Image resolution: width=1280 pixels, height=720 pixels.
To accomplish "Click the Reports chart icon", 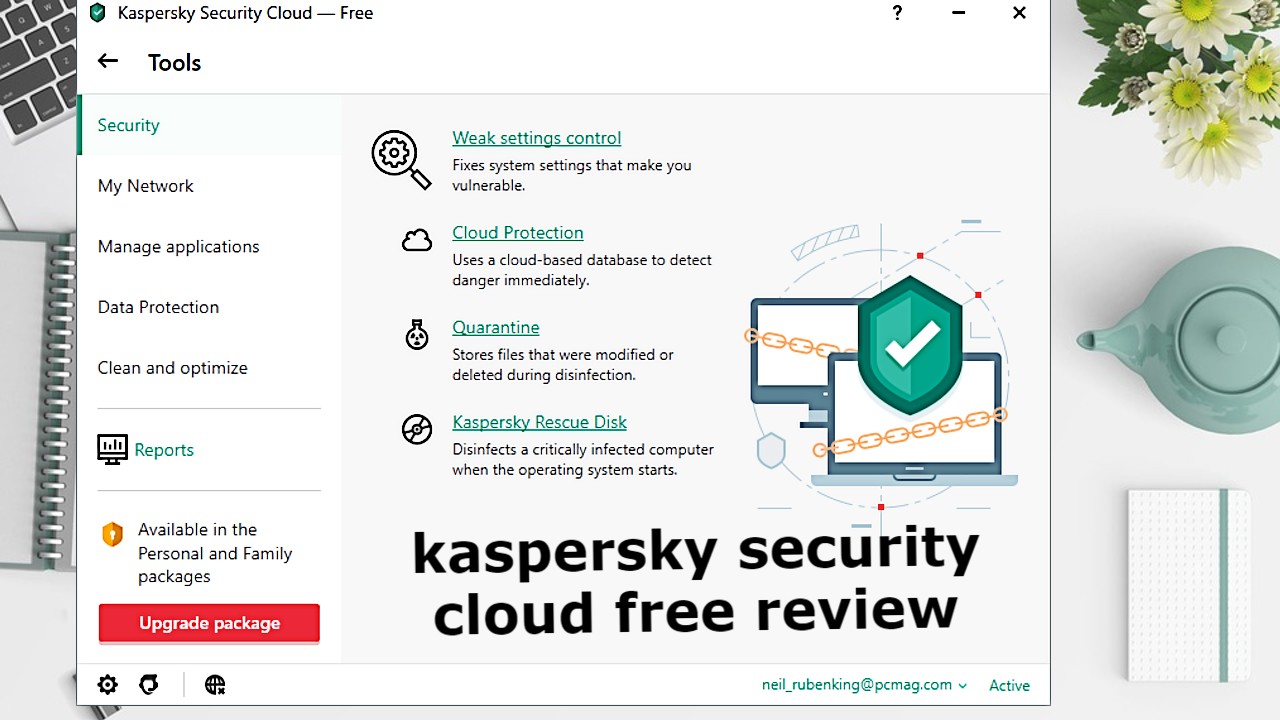I will point(112,449).
